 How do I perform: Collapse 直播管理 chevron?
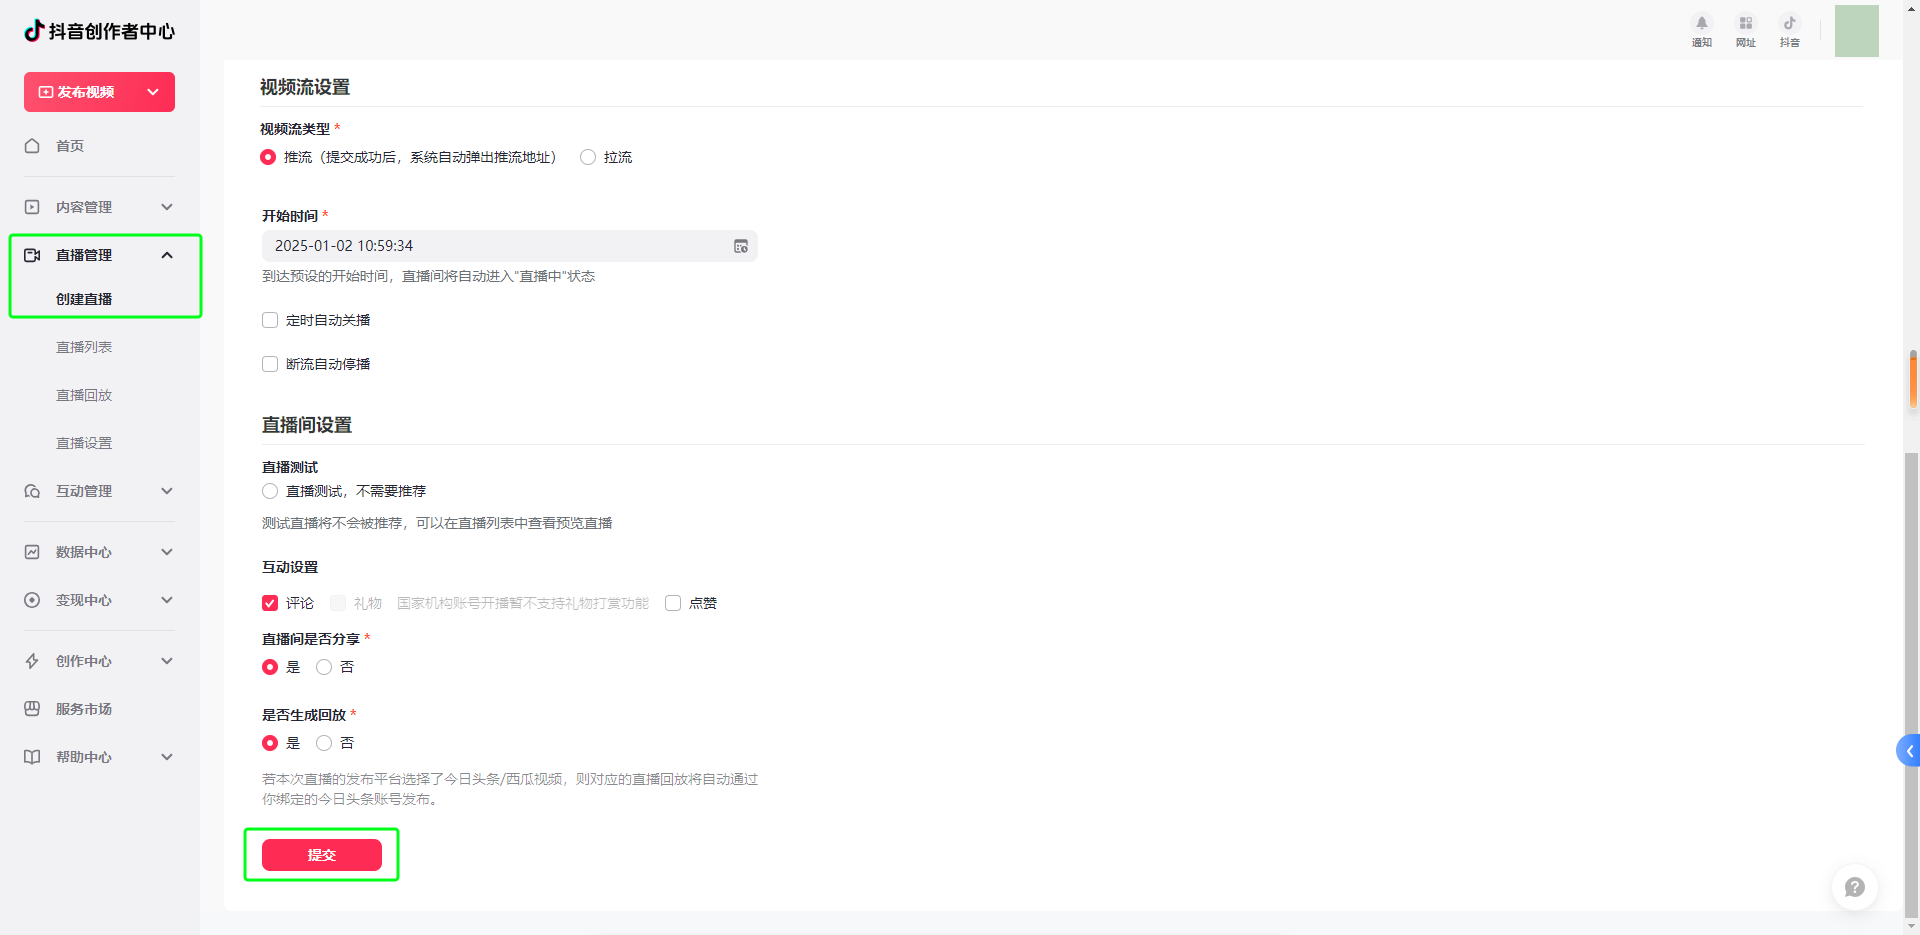(x=167, y=255)
